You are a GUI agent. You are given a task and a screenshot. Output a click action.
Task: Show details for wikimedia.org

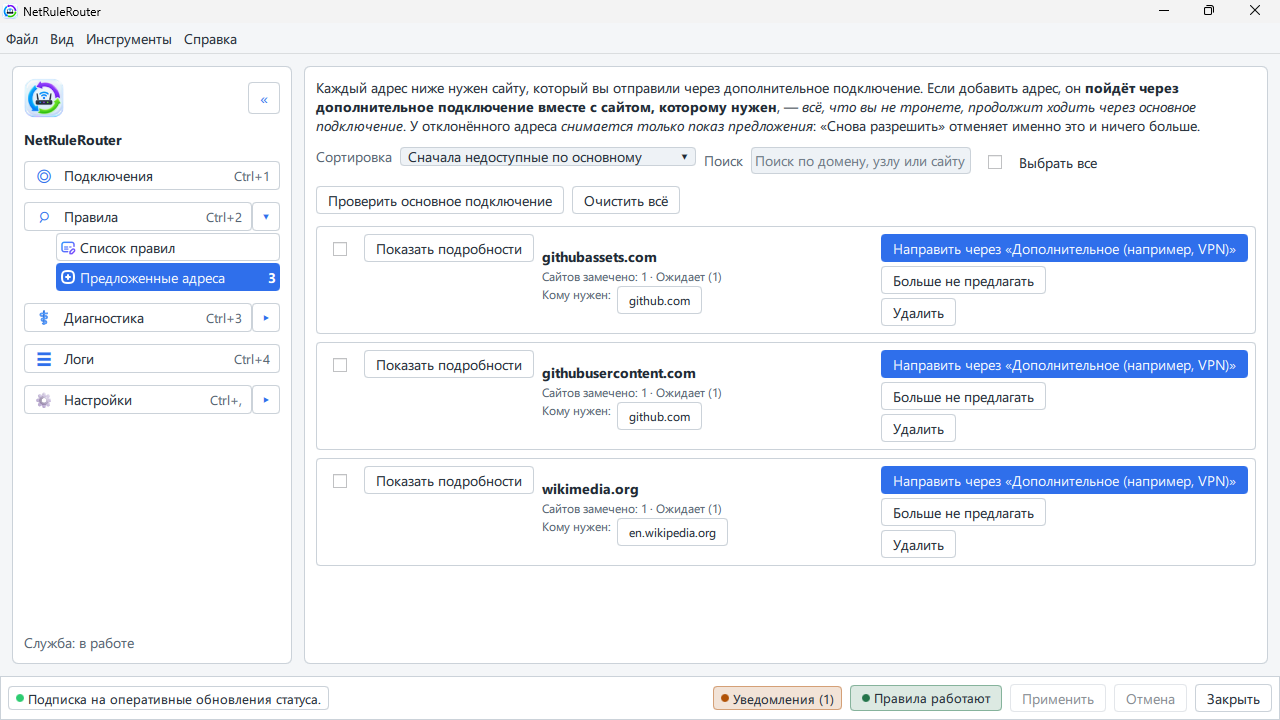click(x=449, y=481)
